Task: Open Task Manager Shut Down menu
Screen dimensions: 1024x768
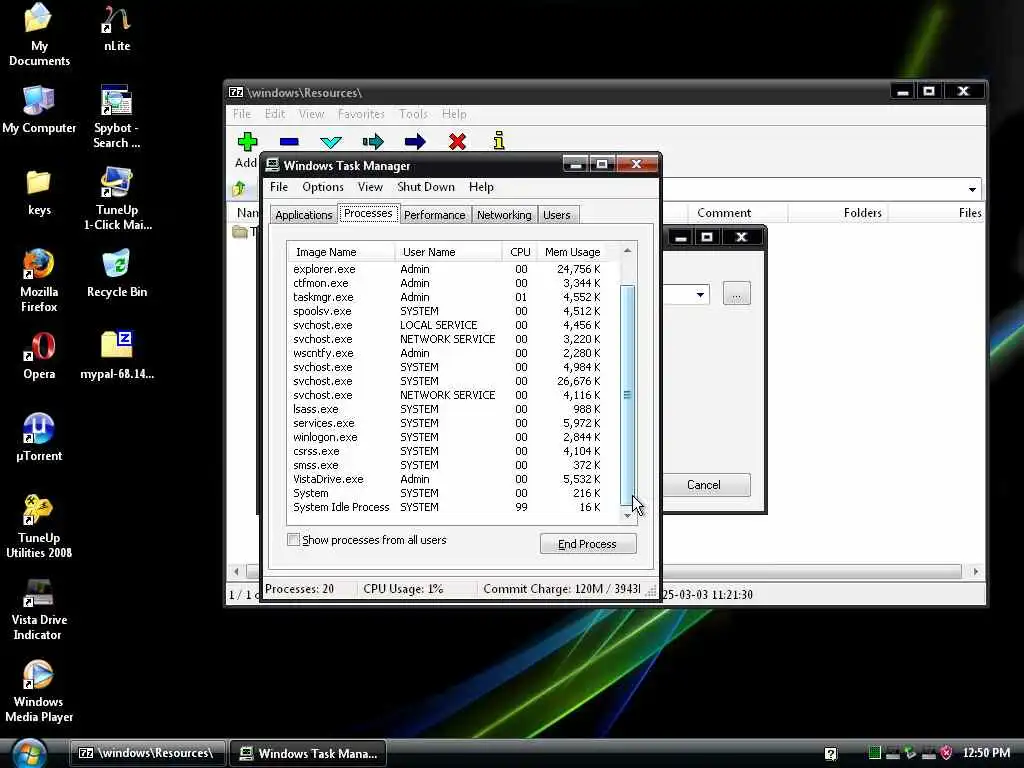Action: [x=426, y=187]
